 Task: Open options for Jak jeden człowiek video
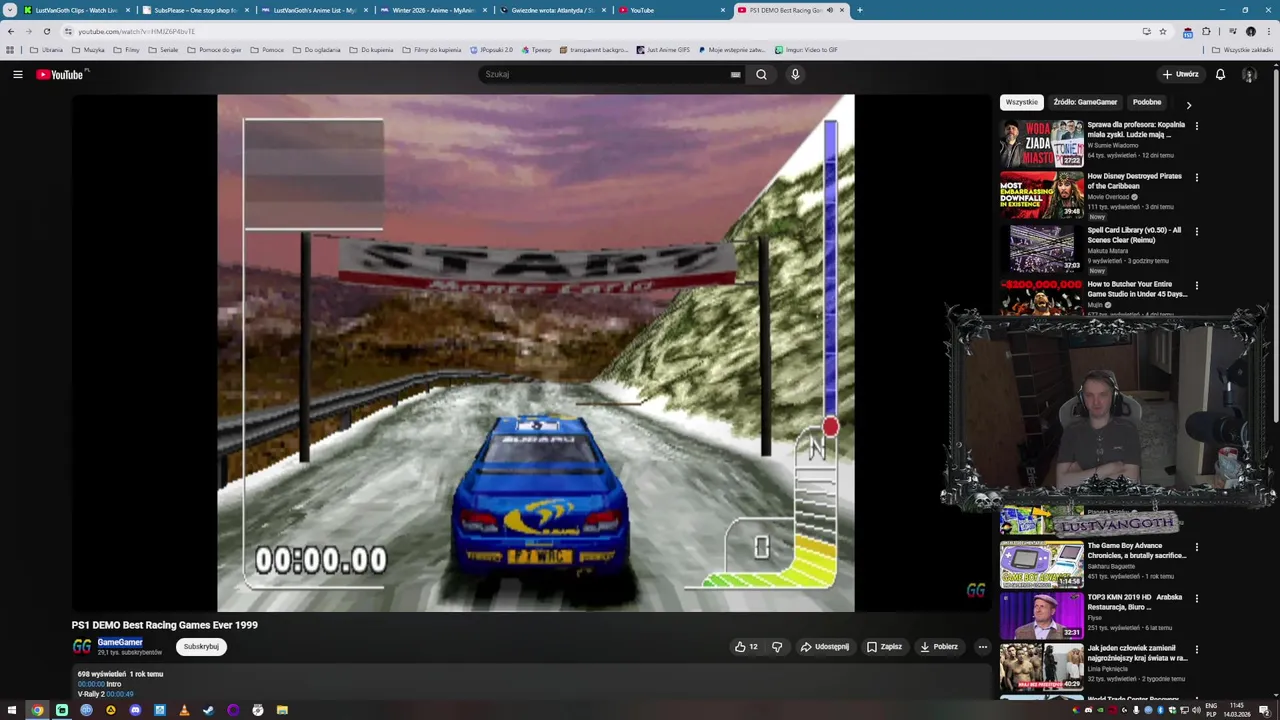1196,649
